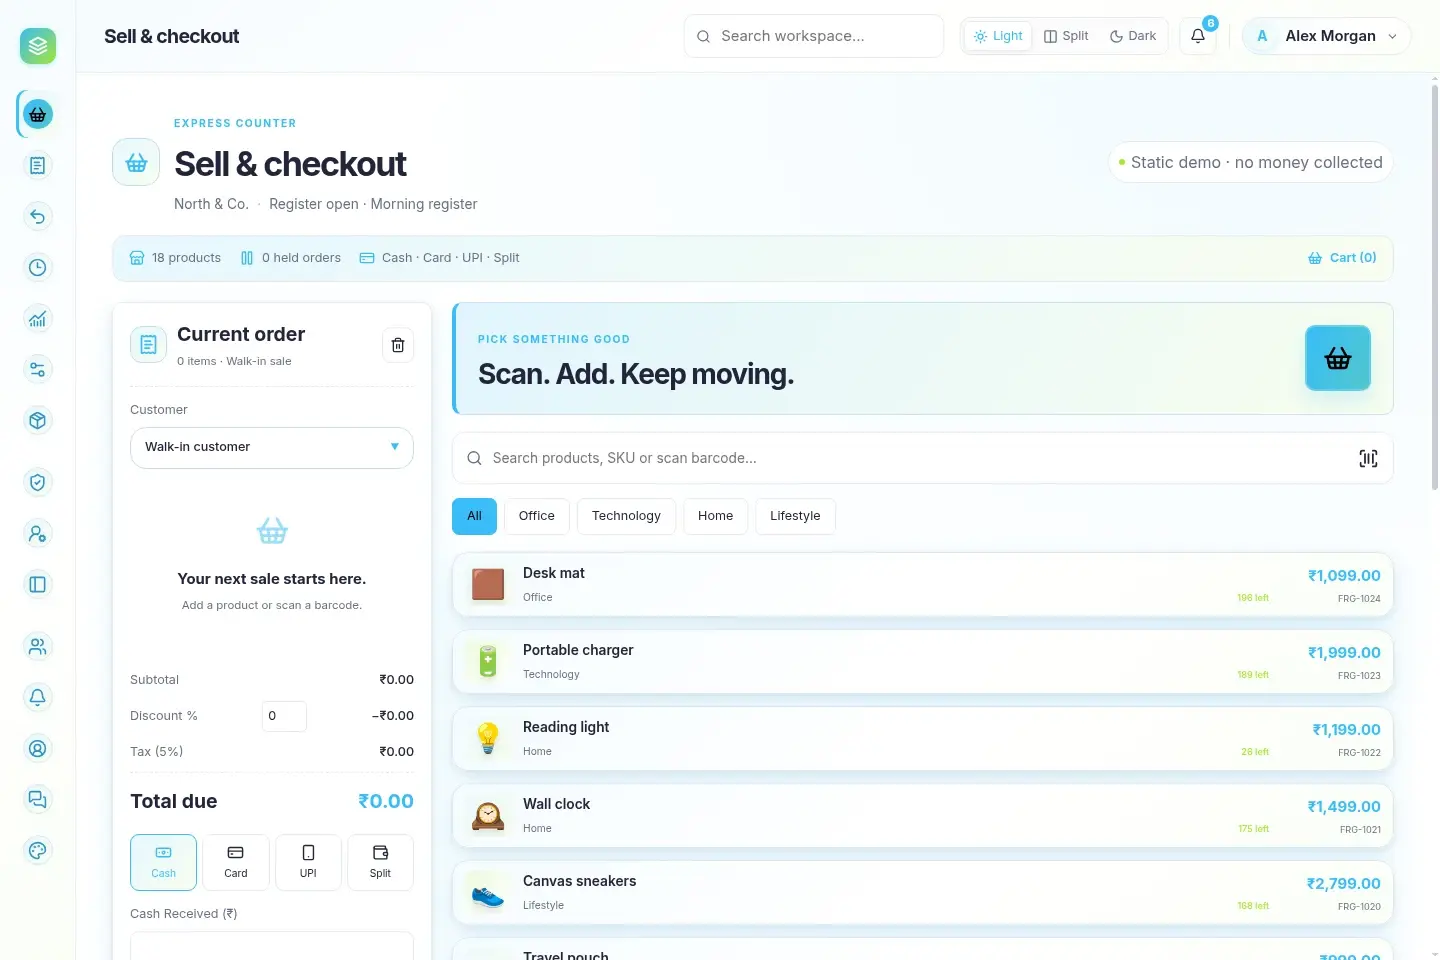Switch to Light theme
The image size is (1440, 960).
coord(998,36)
